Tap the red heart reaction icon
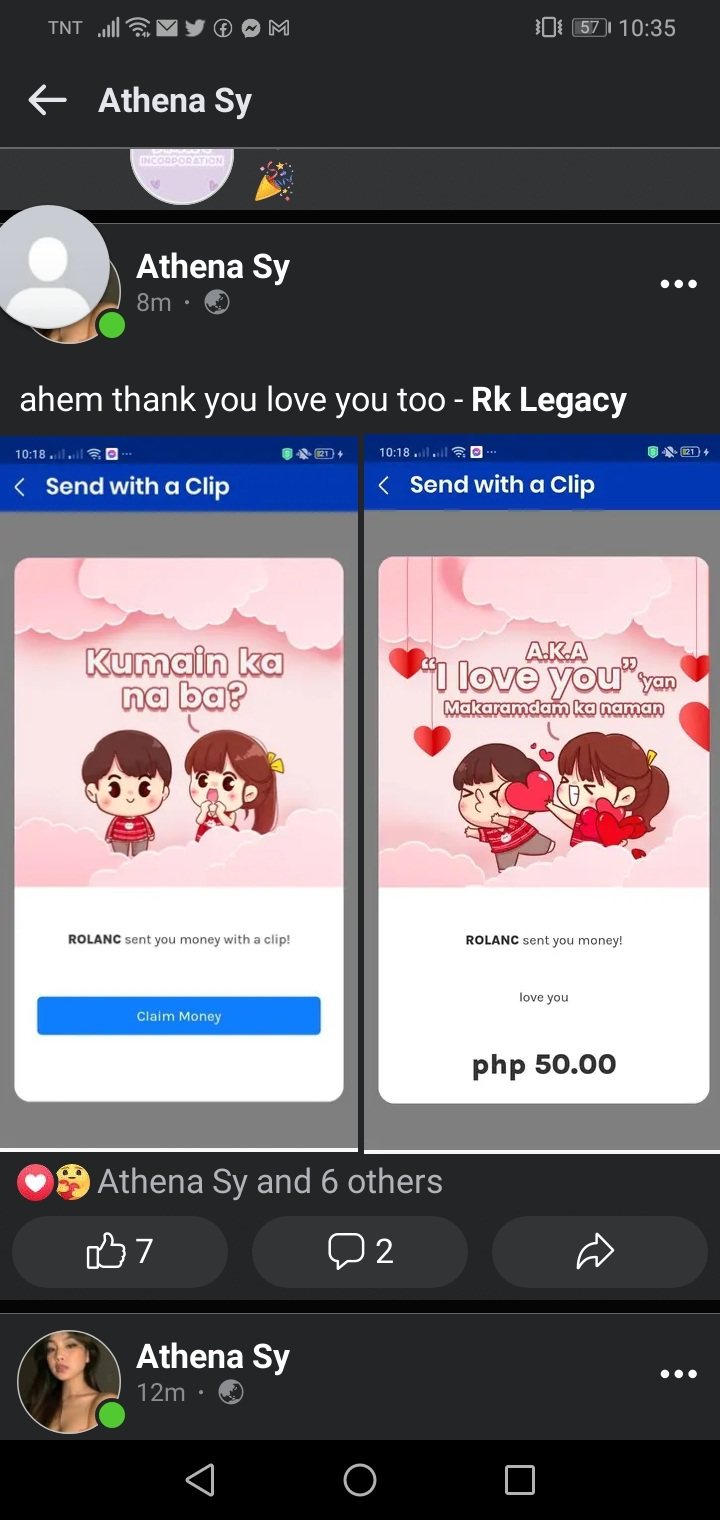 point(36,1183)
